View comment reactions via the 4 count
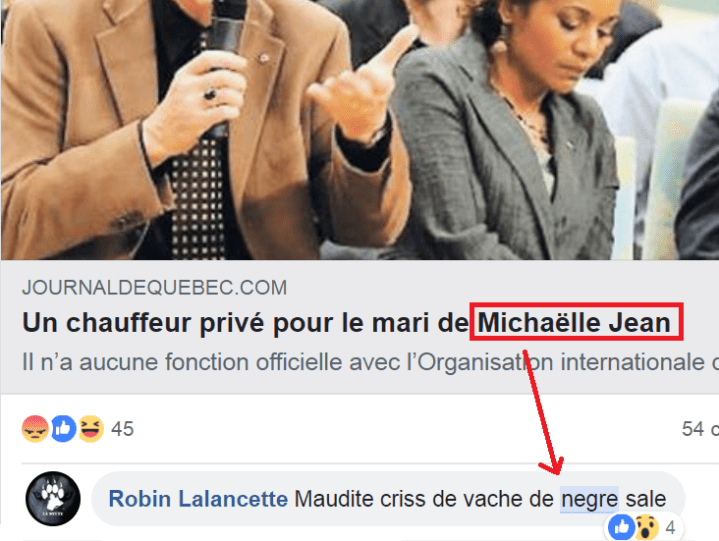This screenshot has width=719, height=541. click(670, 528)
